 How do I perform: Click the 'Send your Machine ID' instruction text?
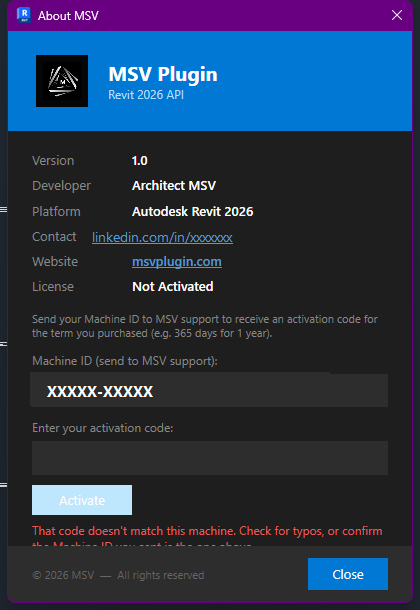pos(205,326)
